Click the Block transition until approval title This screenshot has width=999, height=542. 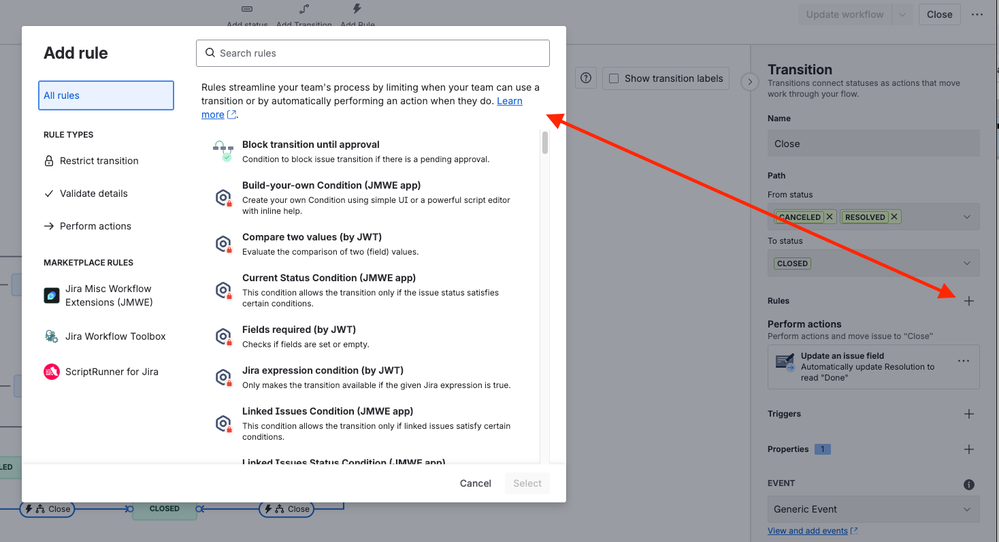coord(310,145)
